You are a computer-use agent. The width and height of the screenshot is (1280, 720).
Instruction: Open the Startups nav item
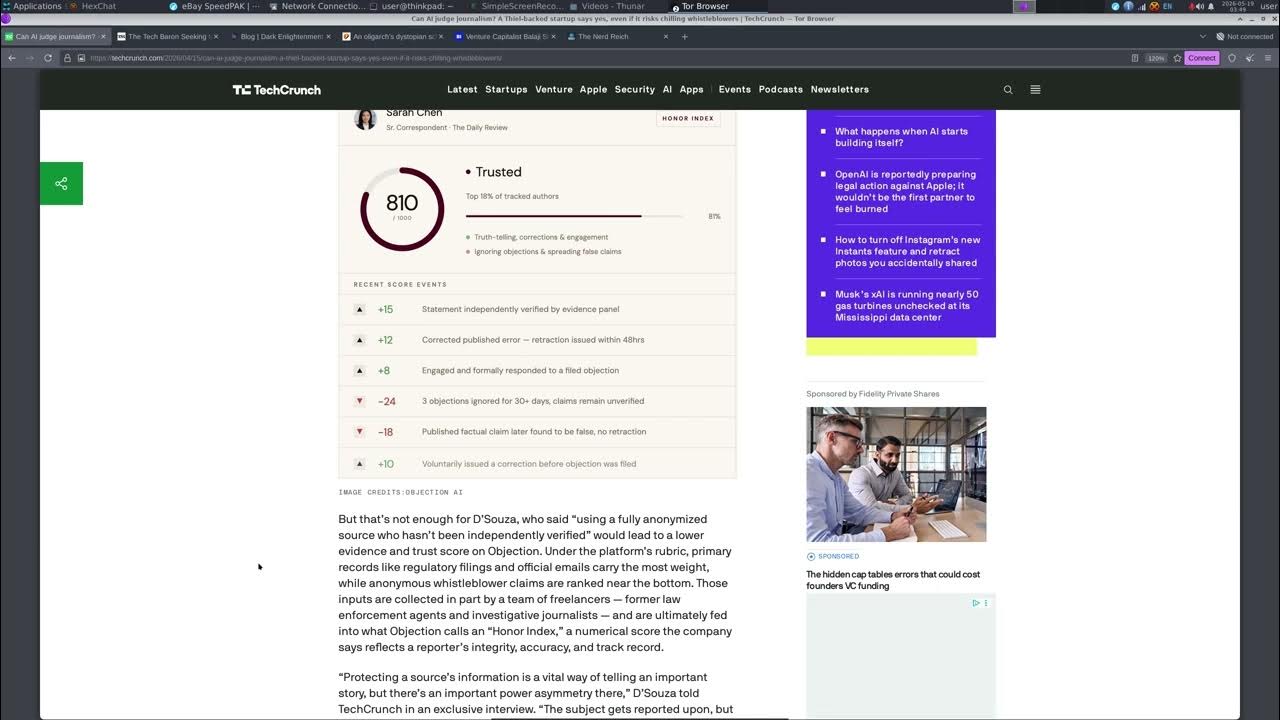(x=506, y=90)
